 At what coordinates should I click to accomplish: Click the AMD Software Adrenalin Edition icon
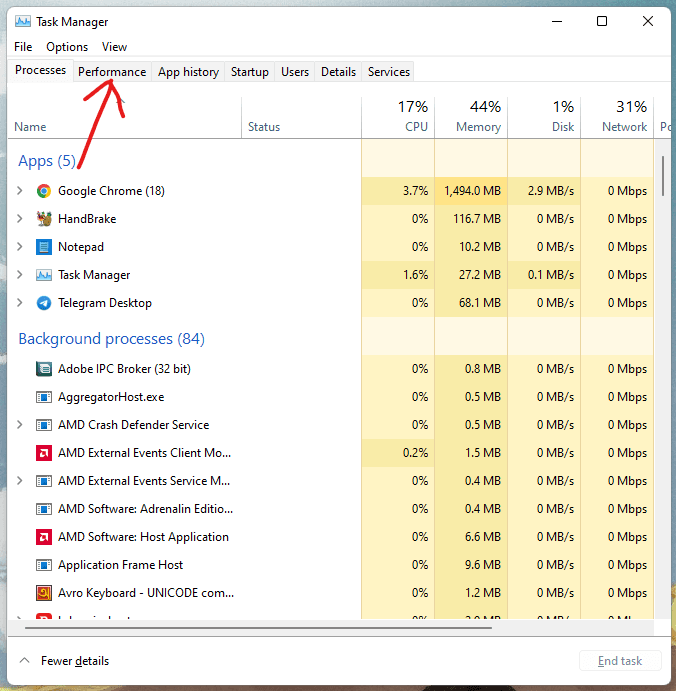tap(44, 509)
